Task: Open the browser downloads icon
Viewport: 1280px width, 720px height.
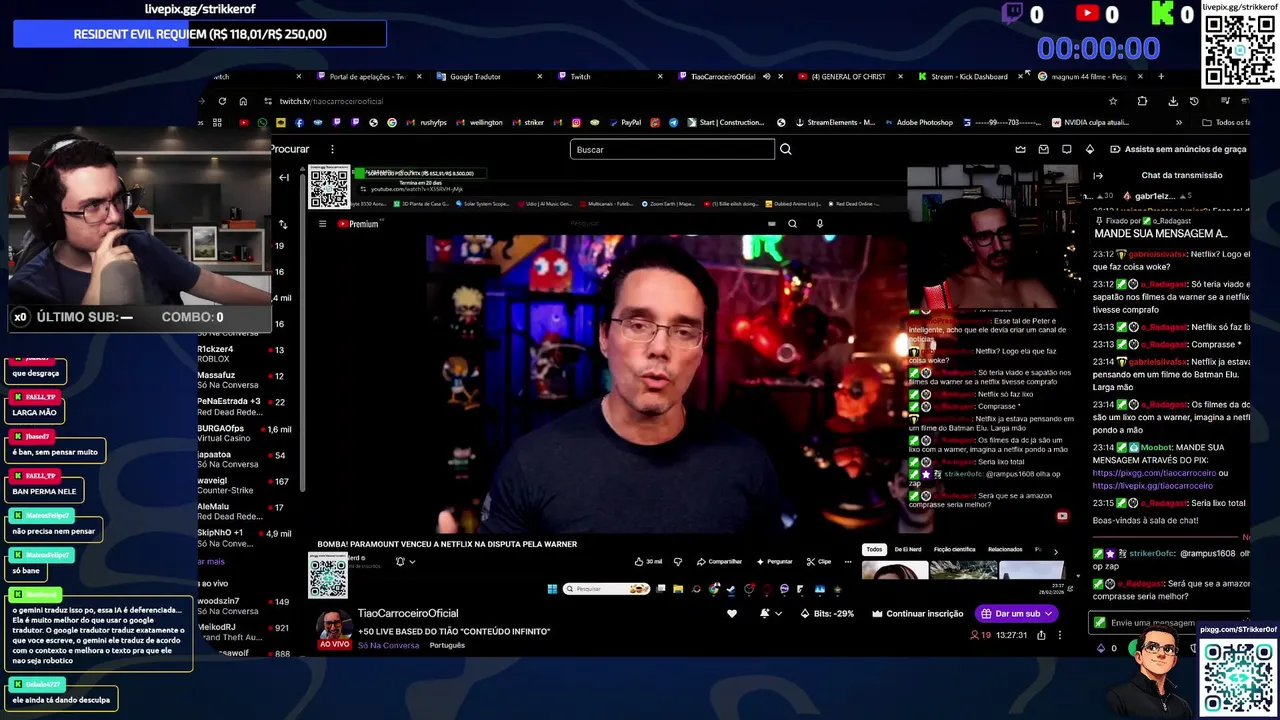Action: 1173,101
